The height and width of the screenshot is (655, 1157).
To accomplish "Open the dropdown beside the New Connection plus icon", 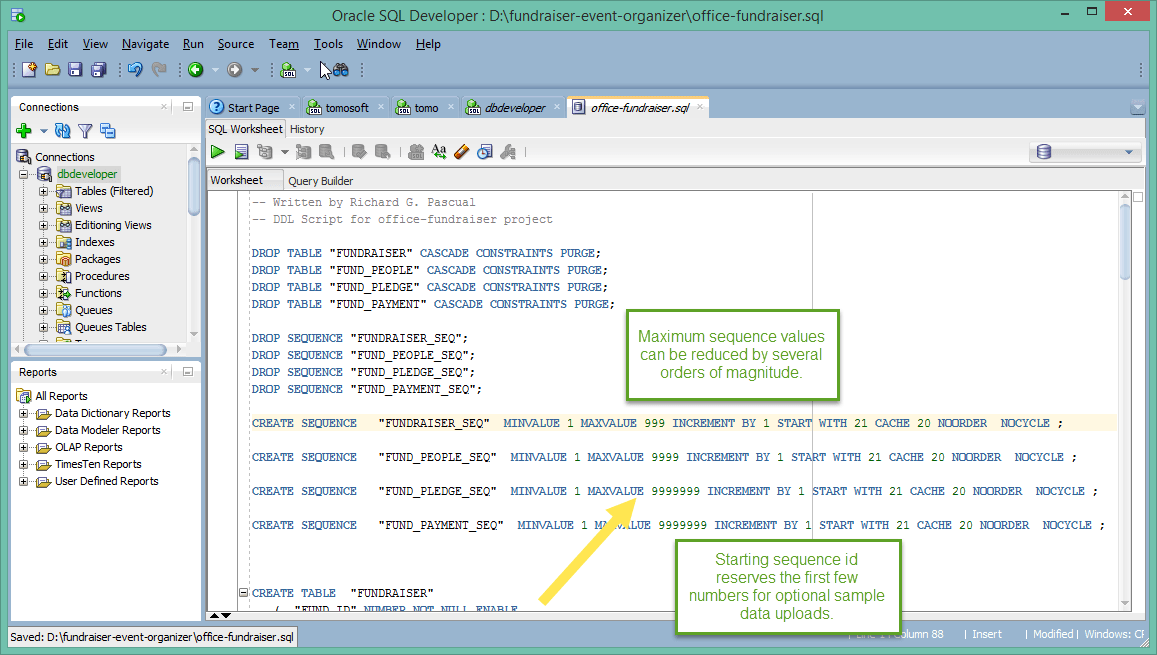I will coord(44,131).
